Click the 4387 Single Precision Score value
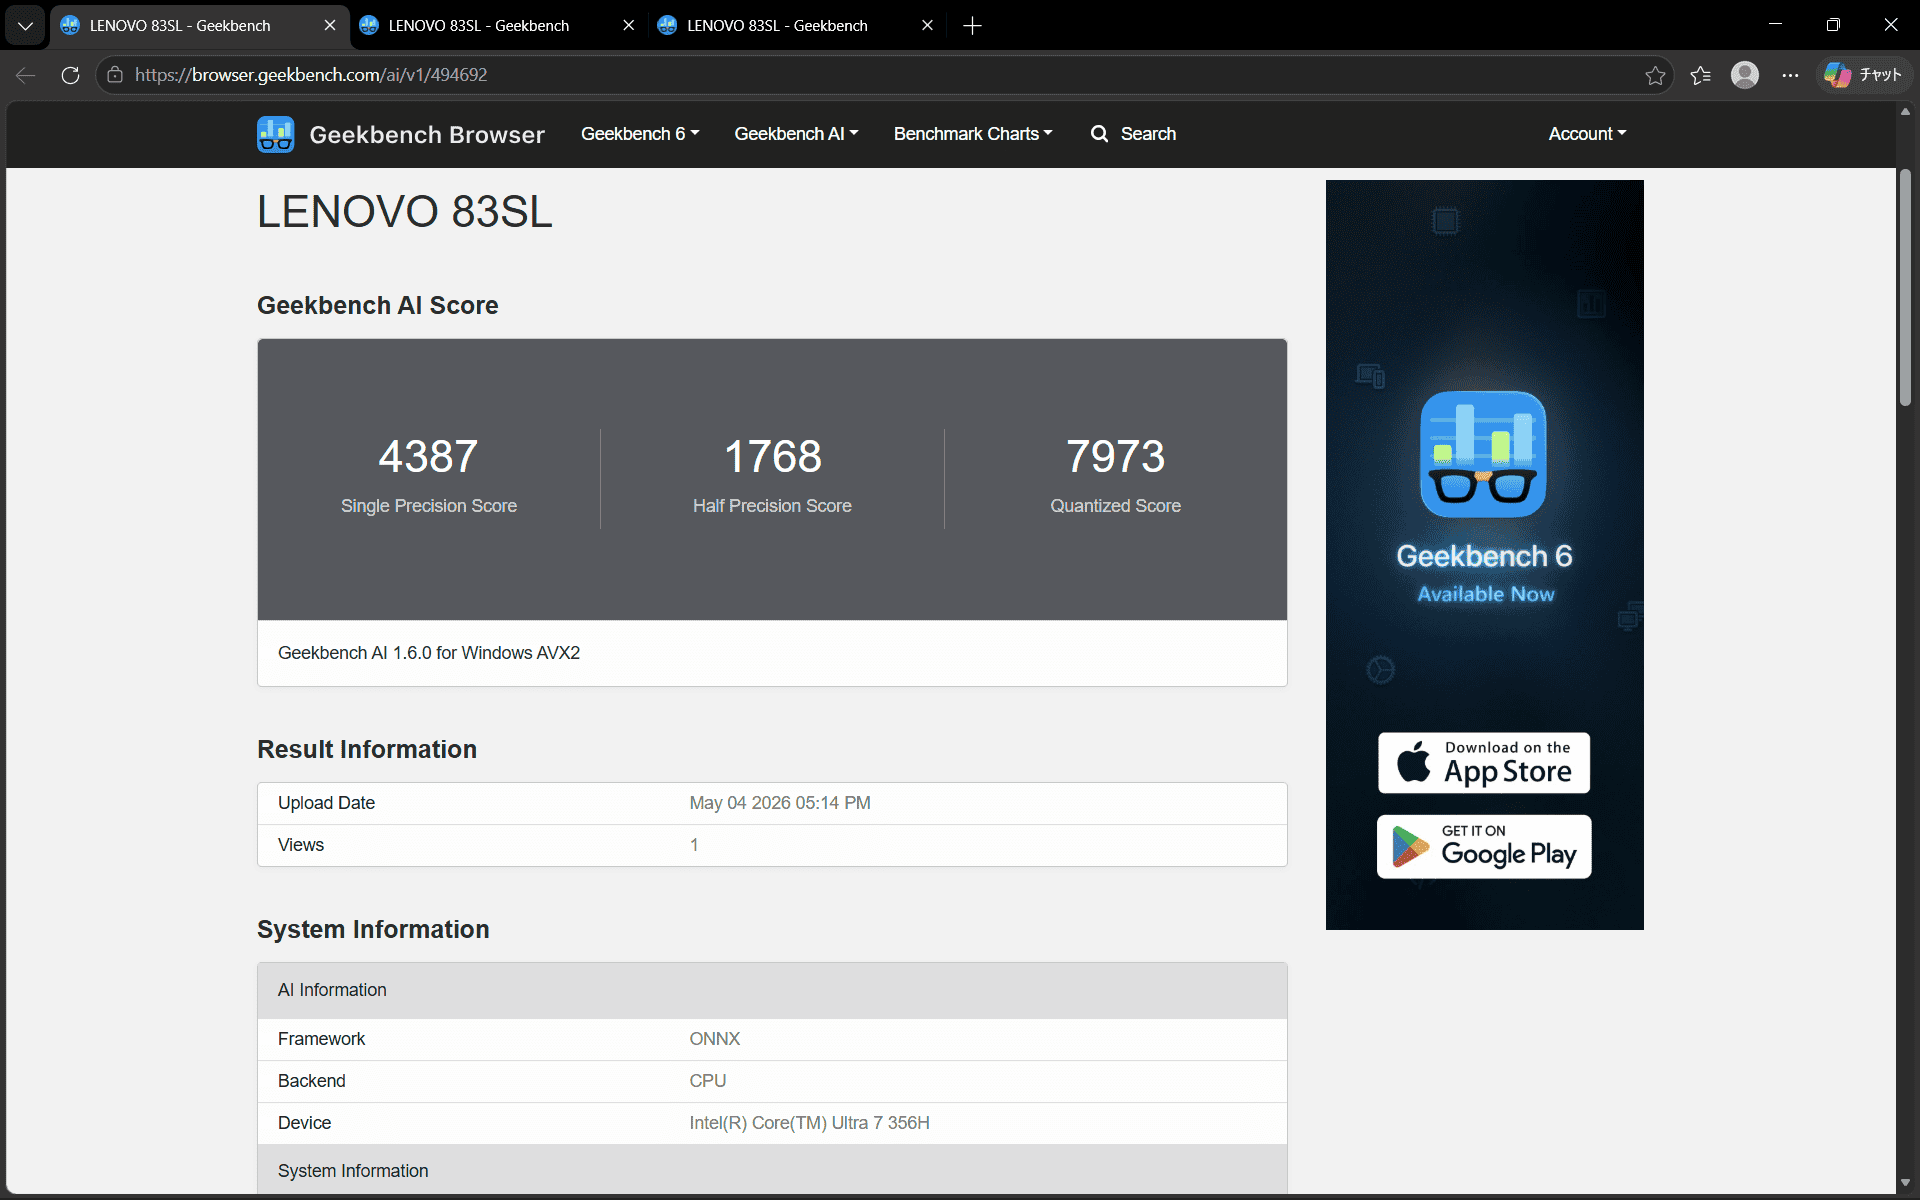Screen dimensions: 1920x1200 [428, 457]
